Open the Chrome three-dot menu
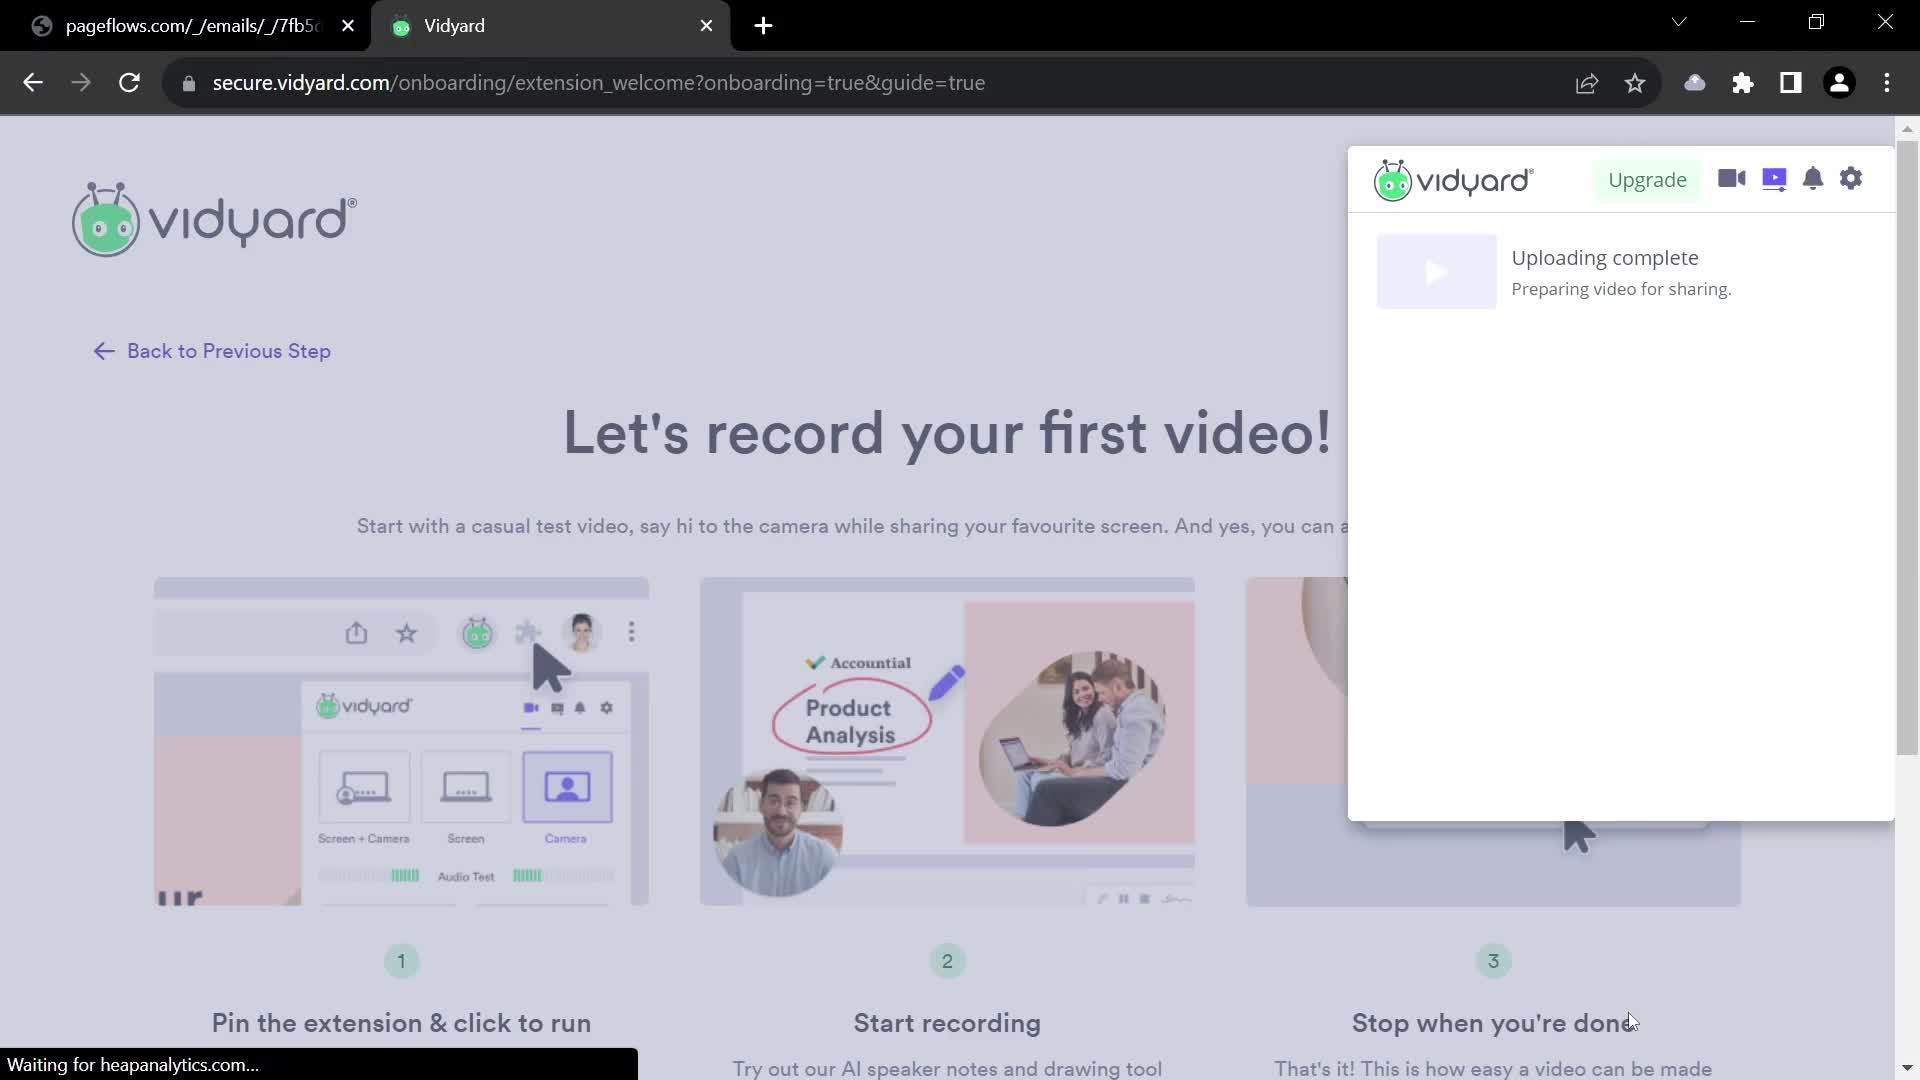Screen dimensions: 1920x1080 pyautogui.click(x=1887, y=83)
